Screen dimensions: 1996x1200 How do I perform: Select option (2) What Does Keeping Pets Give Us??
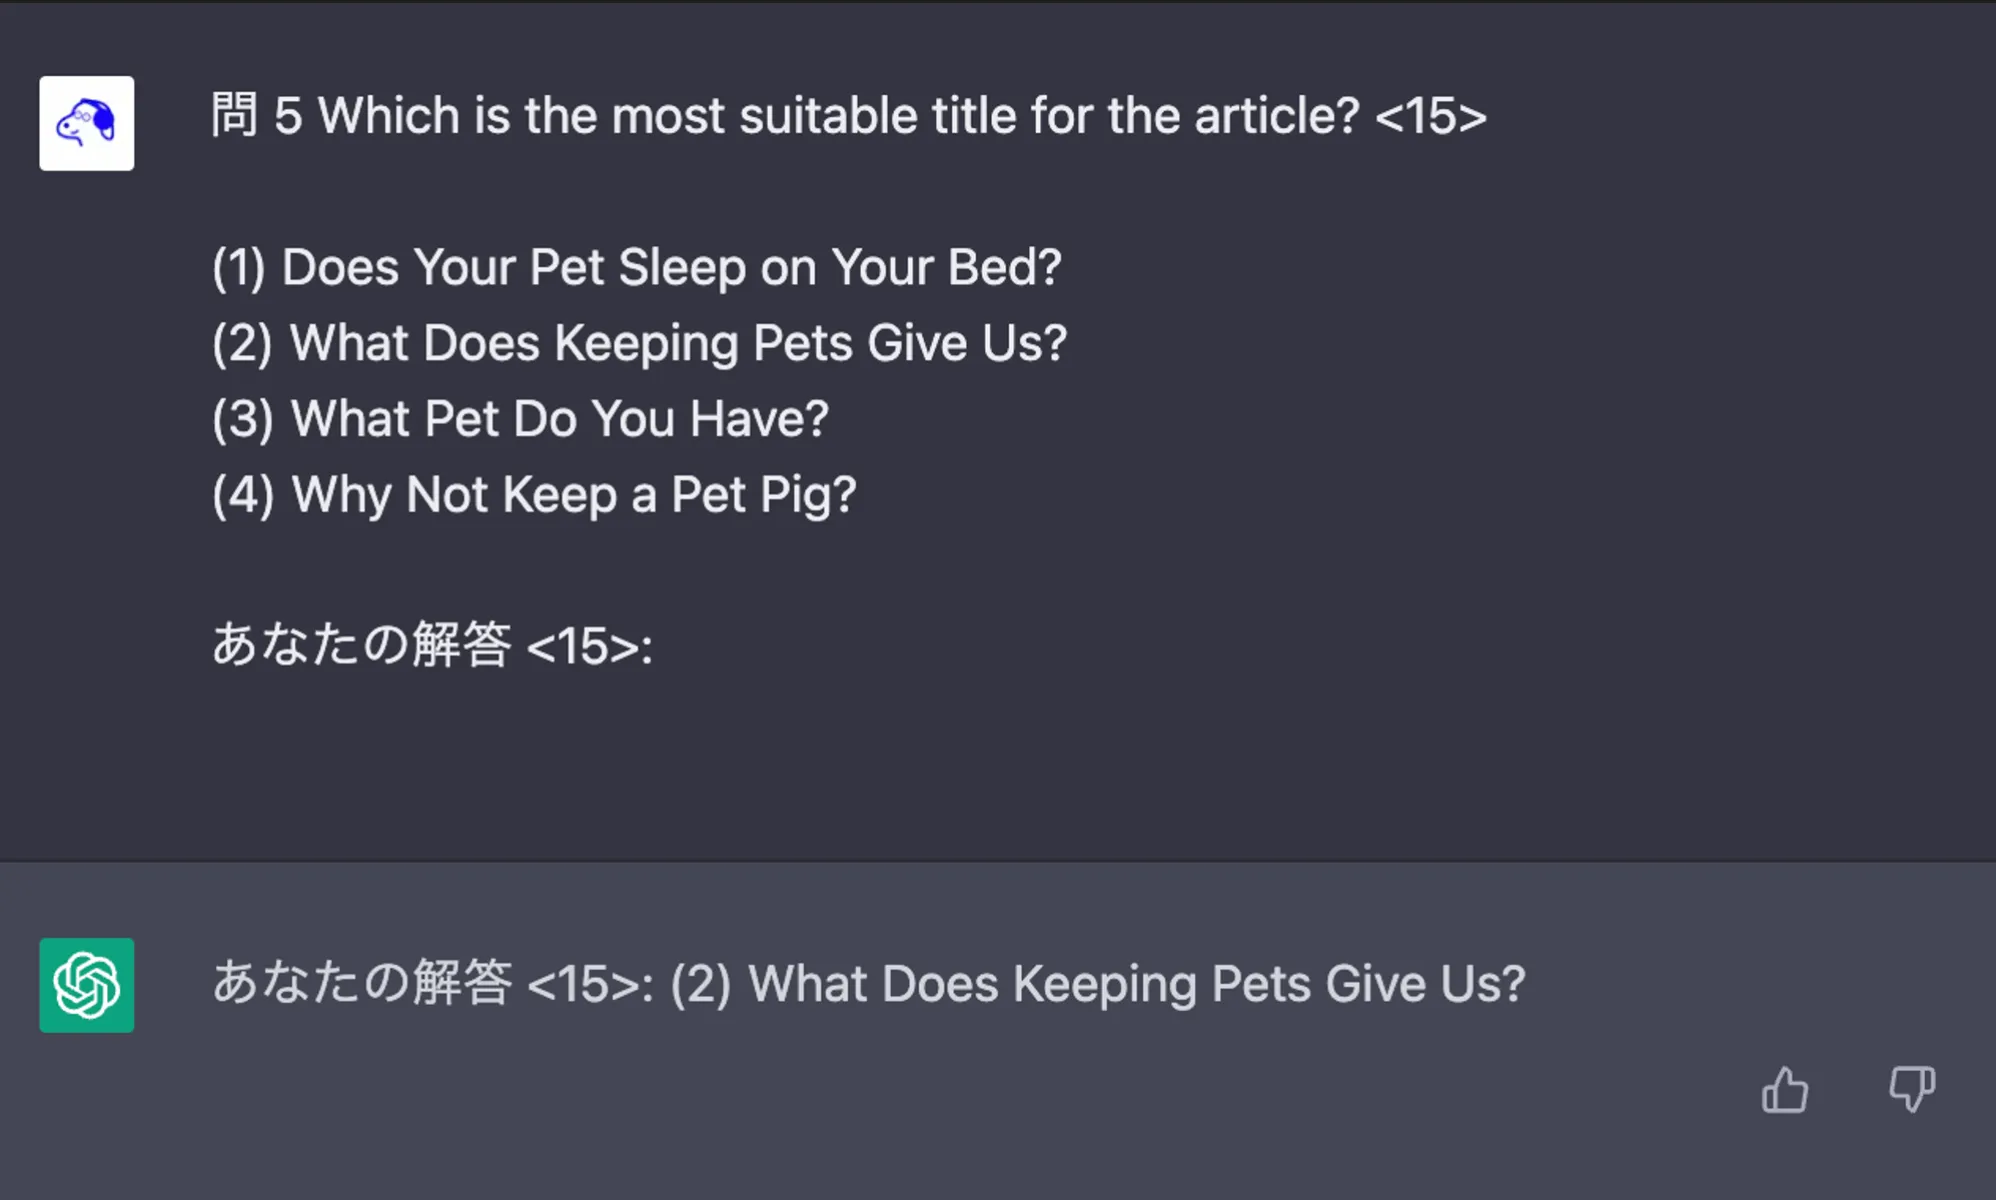point(640,342)
